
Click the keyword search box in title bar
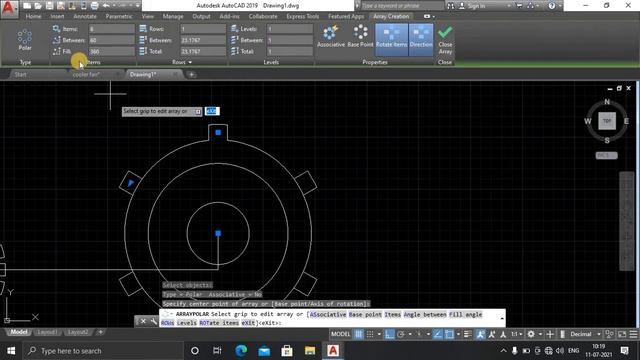[x=402, y=6]
